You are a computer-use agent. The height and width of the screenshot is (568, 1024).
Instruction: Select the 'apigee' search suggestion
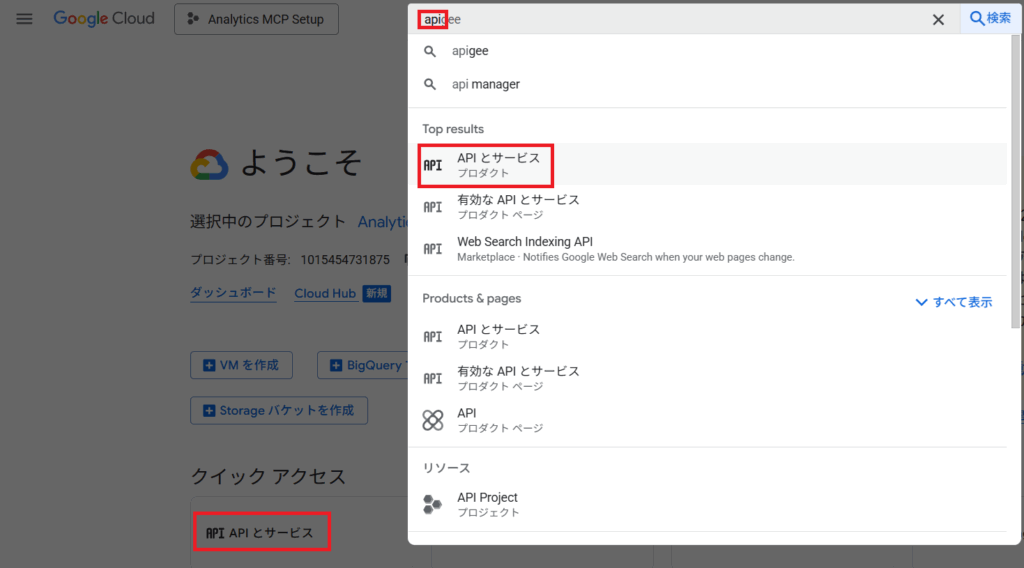[470, 51]
